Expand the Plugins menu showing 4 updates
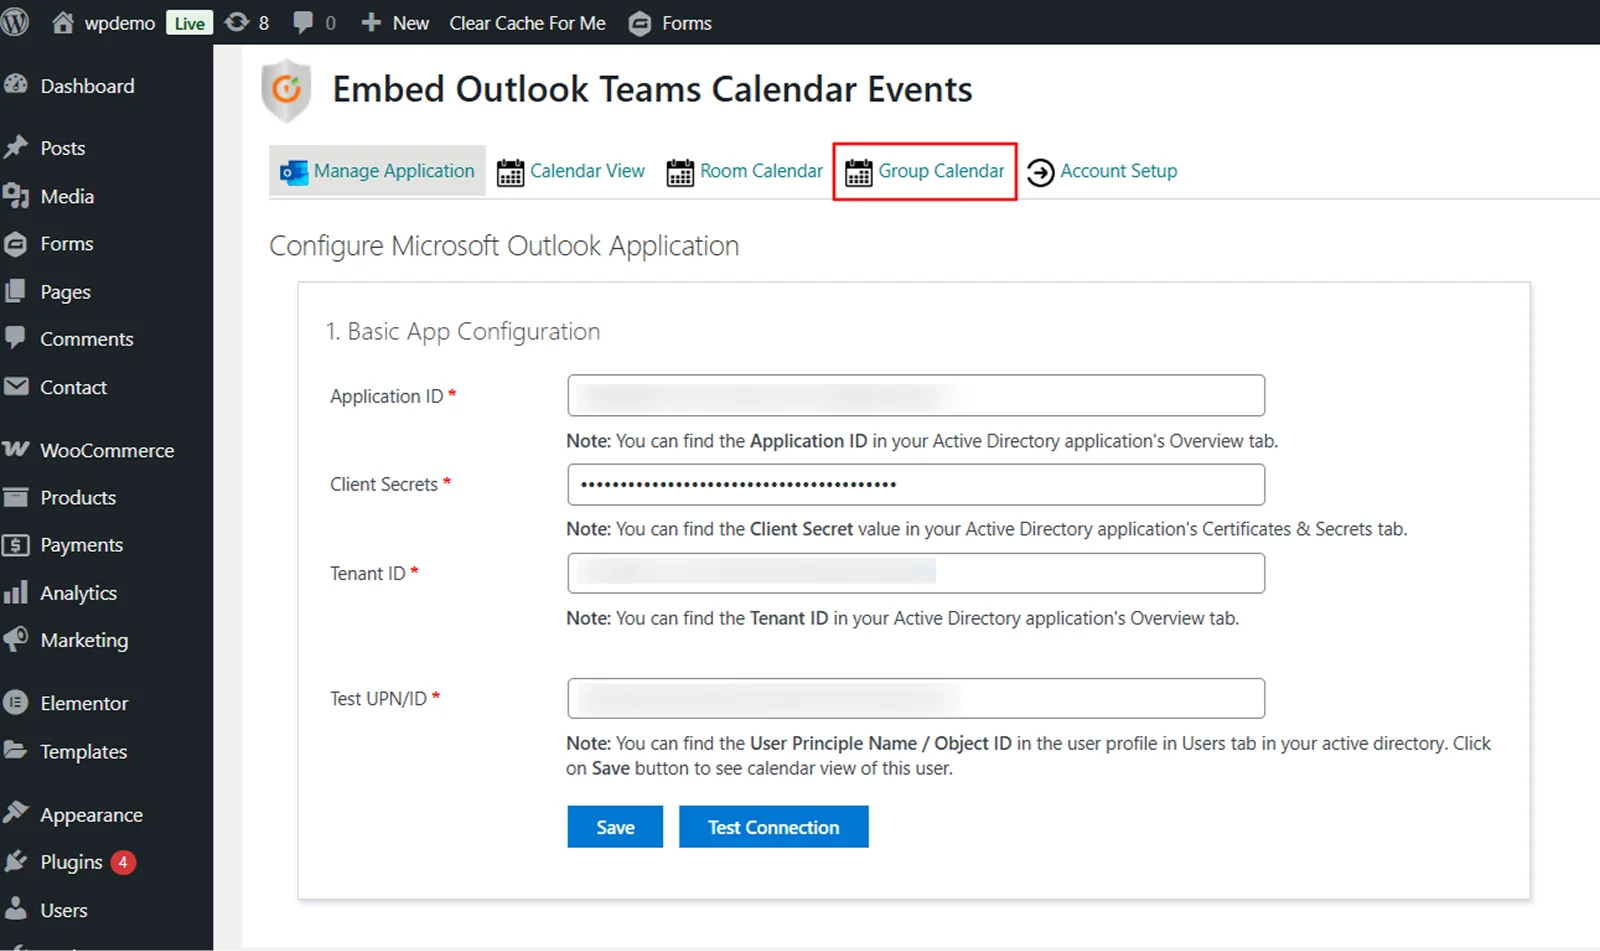The height and width of the screenshot is (951, 1600). (70, 861)
